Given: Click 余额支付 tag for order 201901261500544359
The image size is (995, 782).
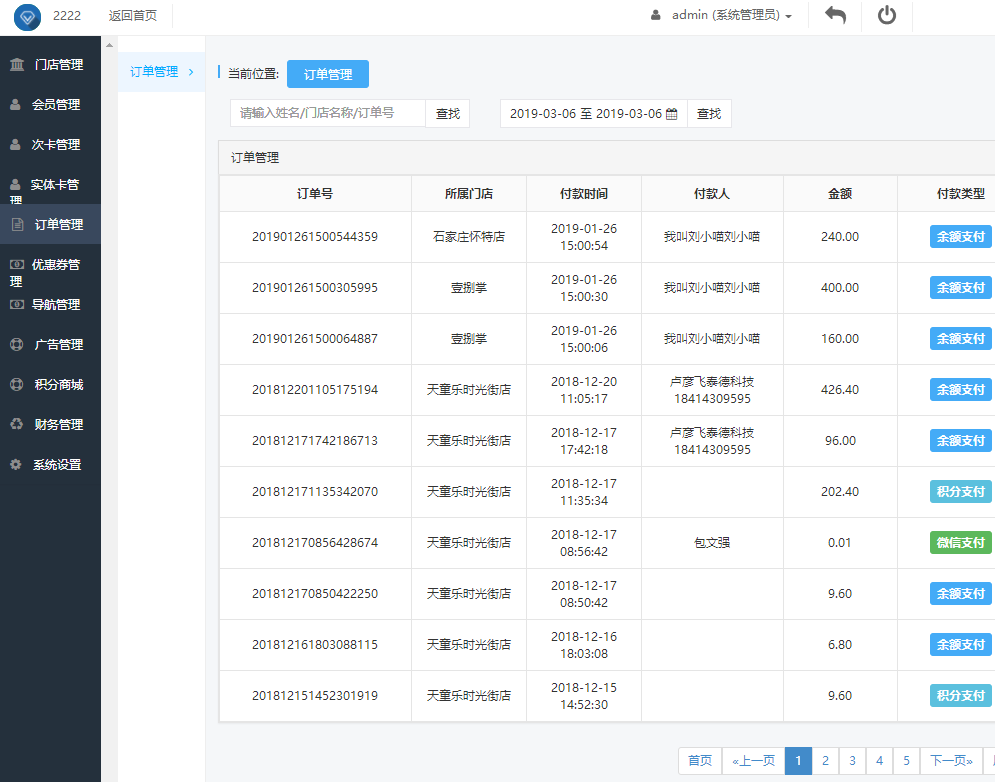Looking at the screenshot, I should 960,237.
